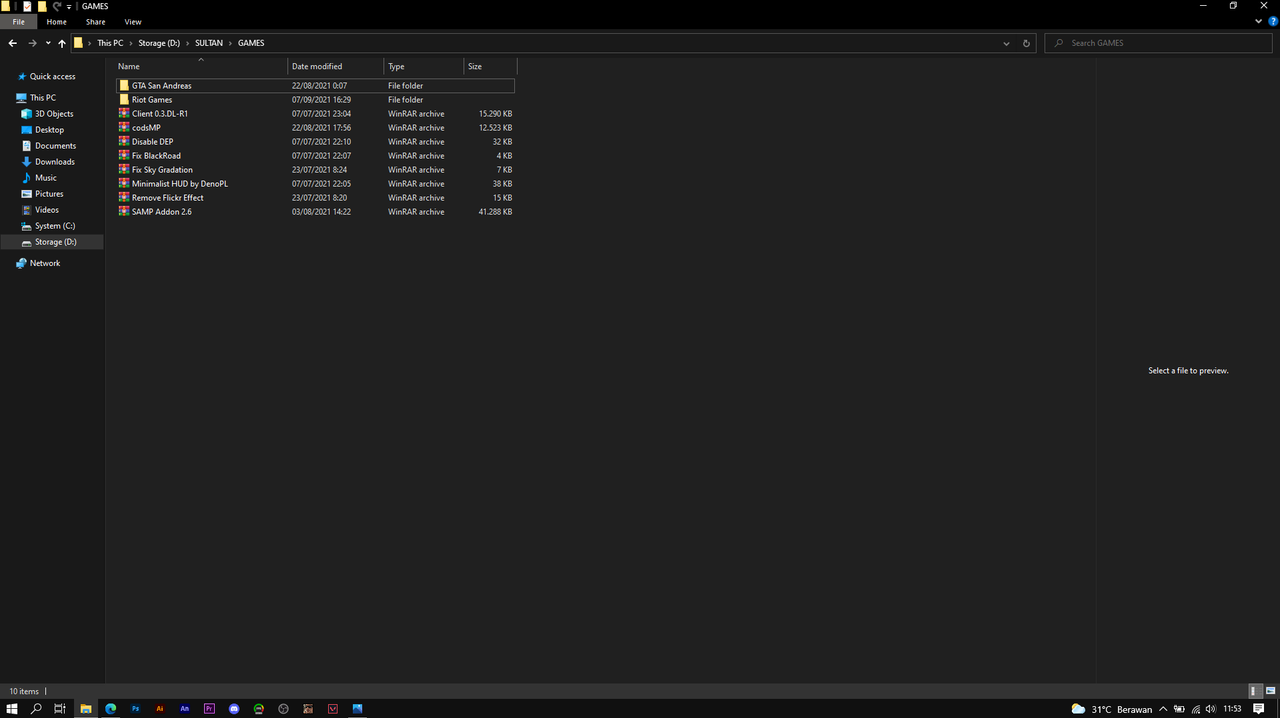Click SULTAN breadcrumb in address bar

click(209, 43)
